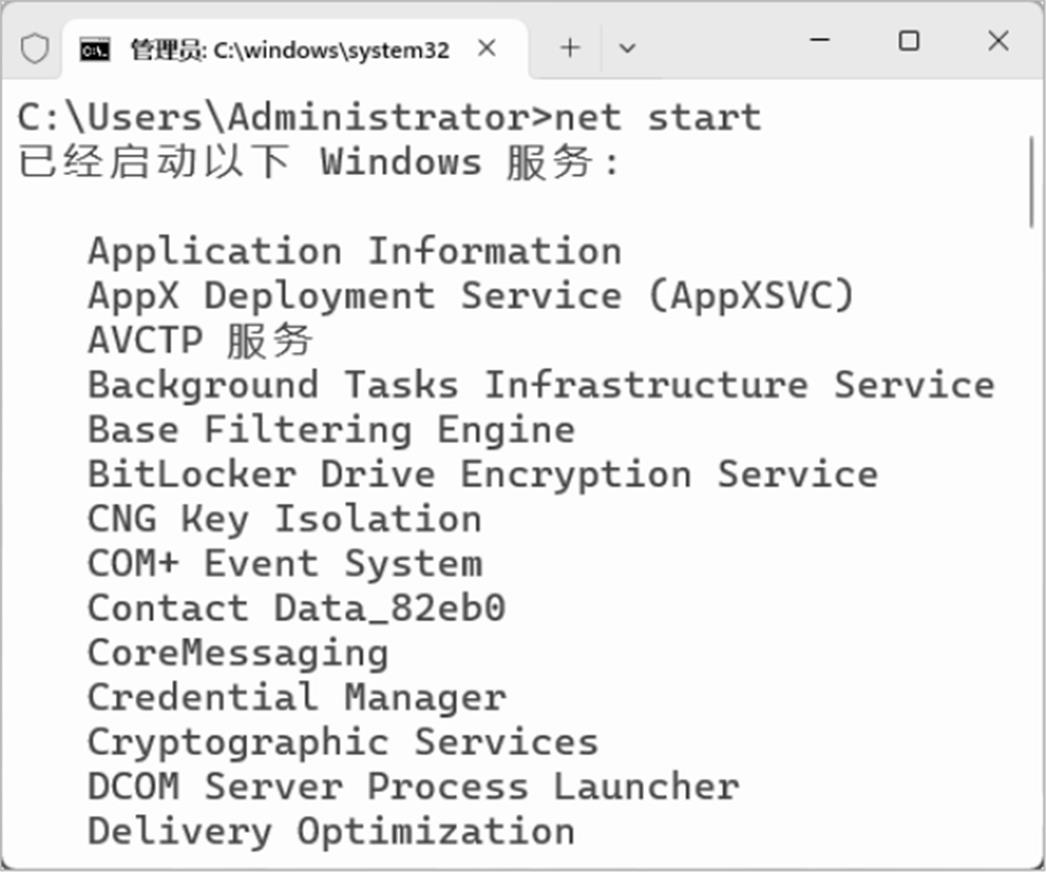
Task: Expand the new tab profile dropdown
Action: coord(627,48)
